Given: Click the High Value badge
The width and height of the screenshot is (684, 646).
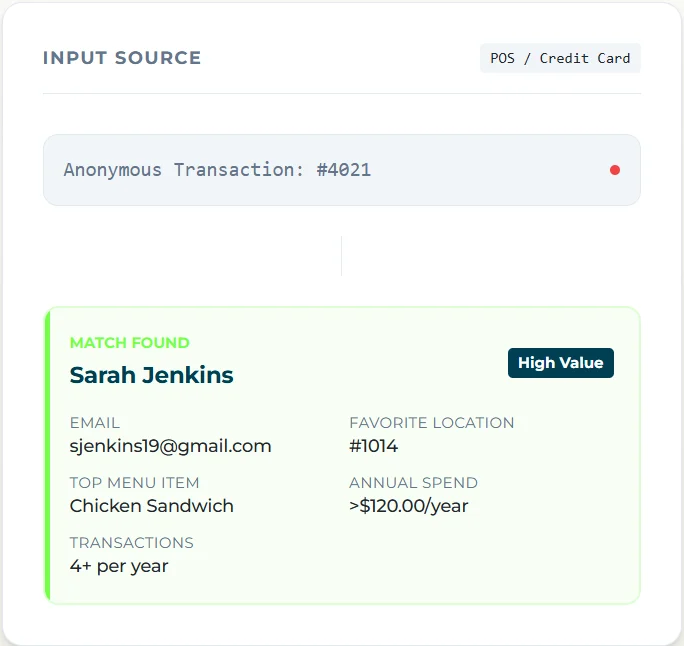Looking at the screenshot, I should pos(560,363).
